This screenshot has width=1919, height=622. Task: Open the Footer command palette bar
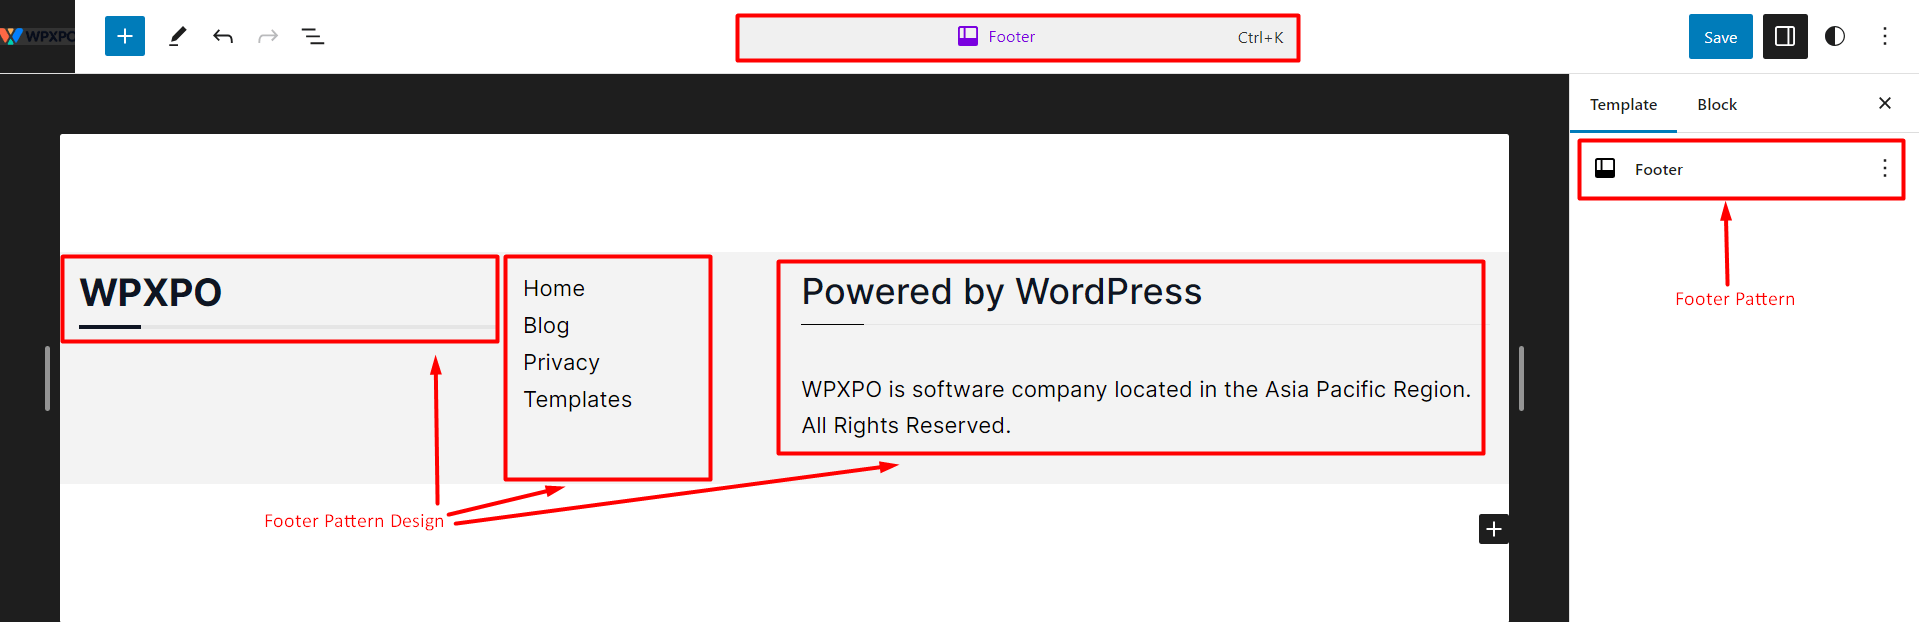[1018, 37]
